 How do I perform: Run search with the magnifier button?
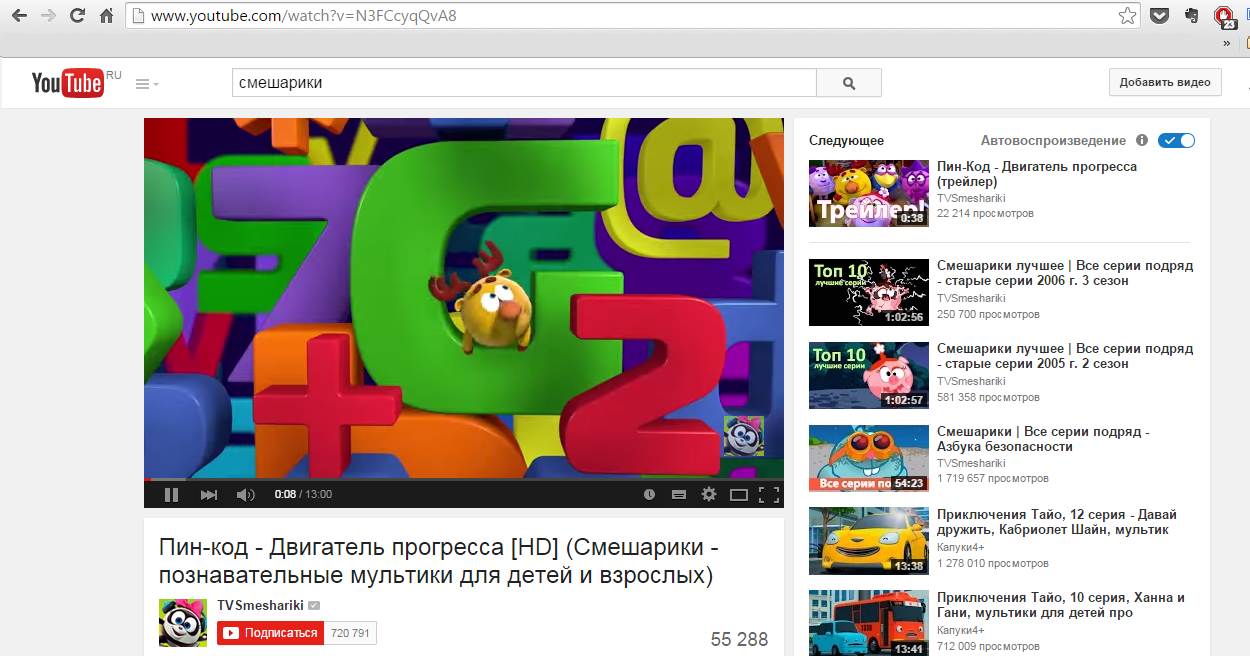click(x=849, y=83)
